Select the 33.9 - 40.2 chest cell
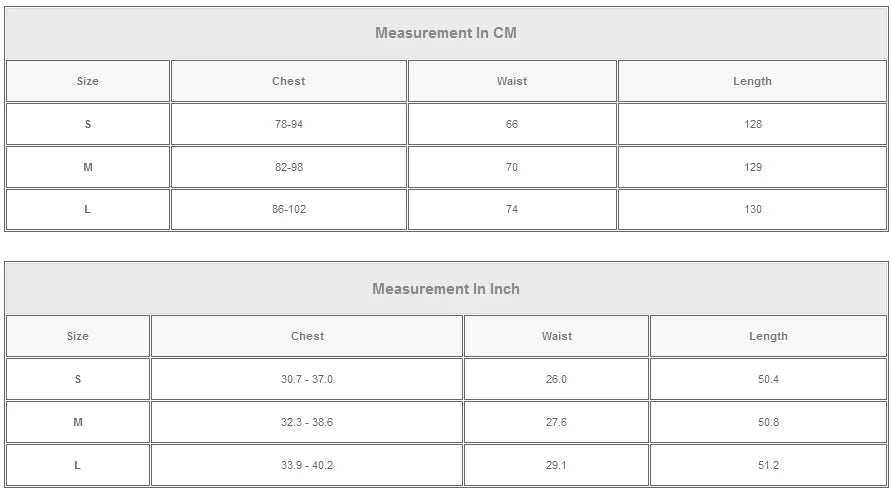The height and width of the screenshot is (492, 891). point(307,466)
